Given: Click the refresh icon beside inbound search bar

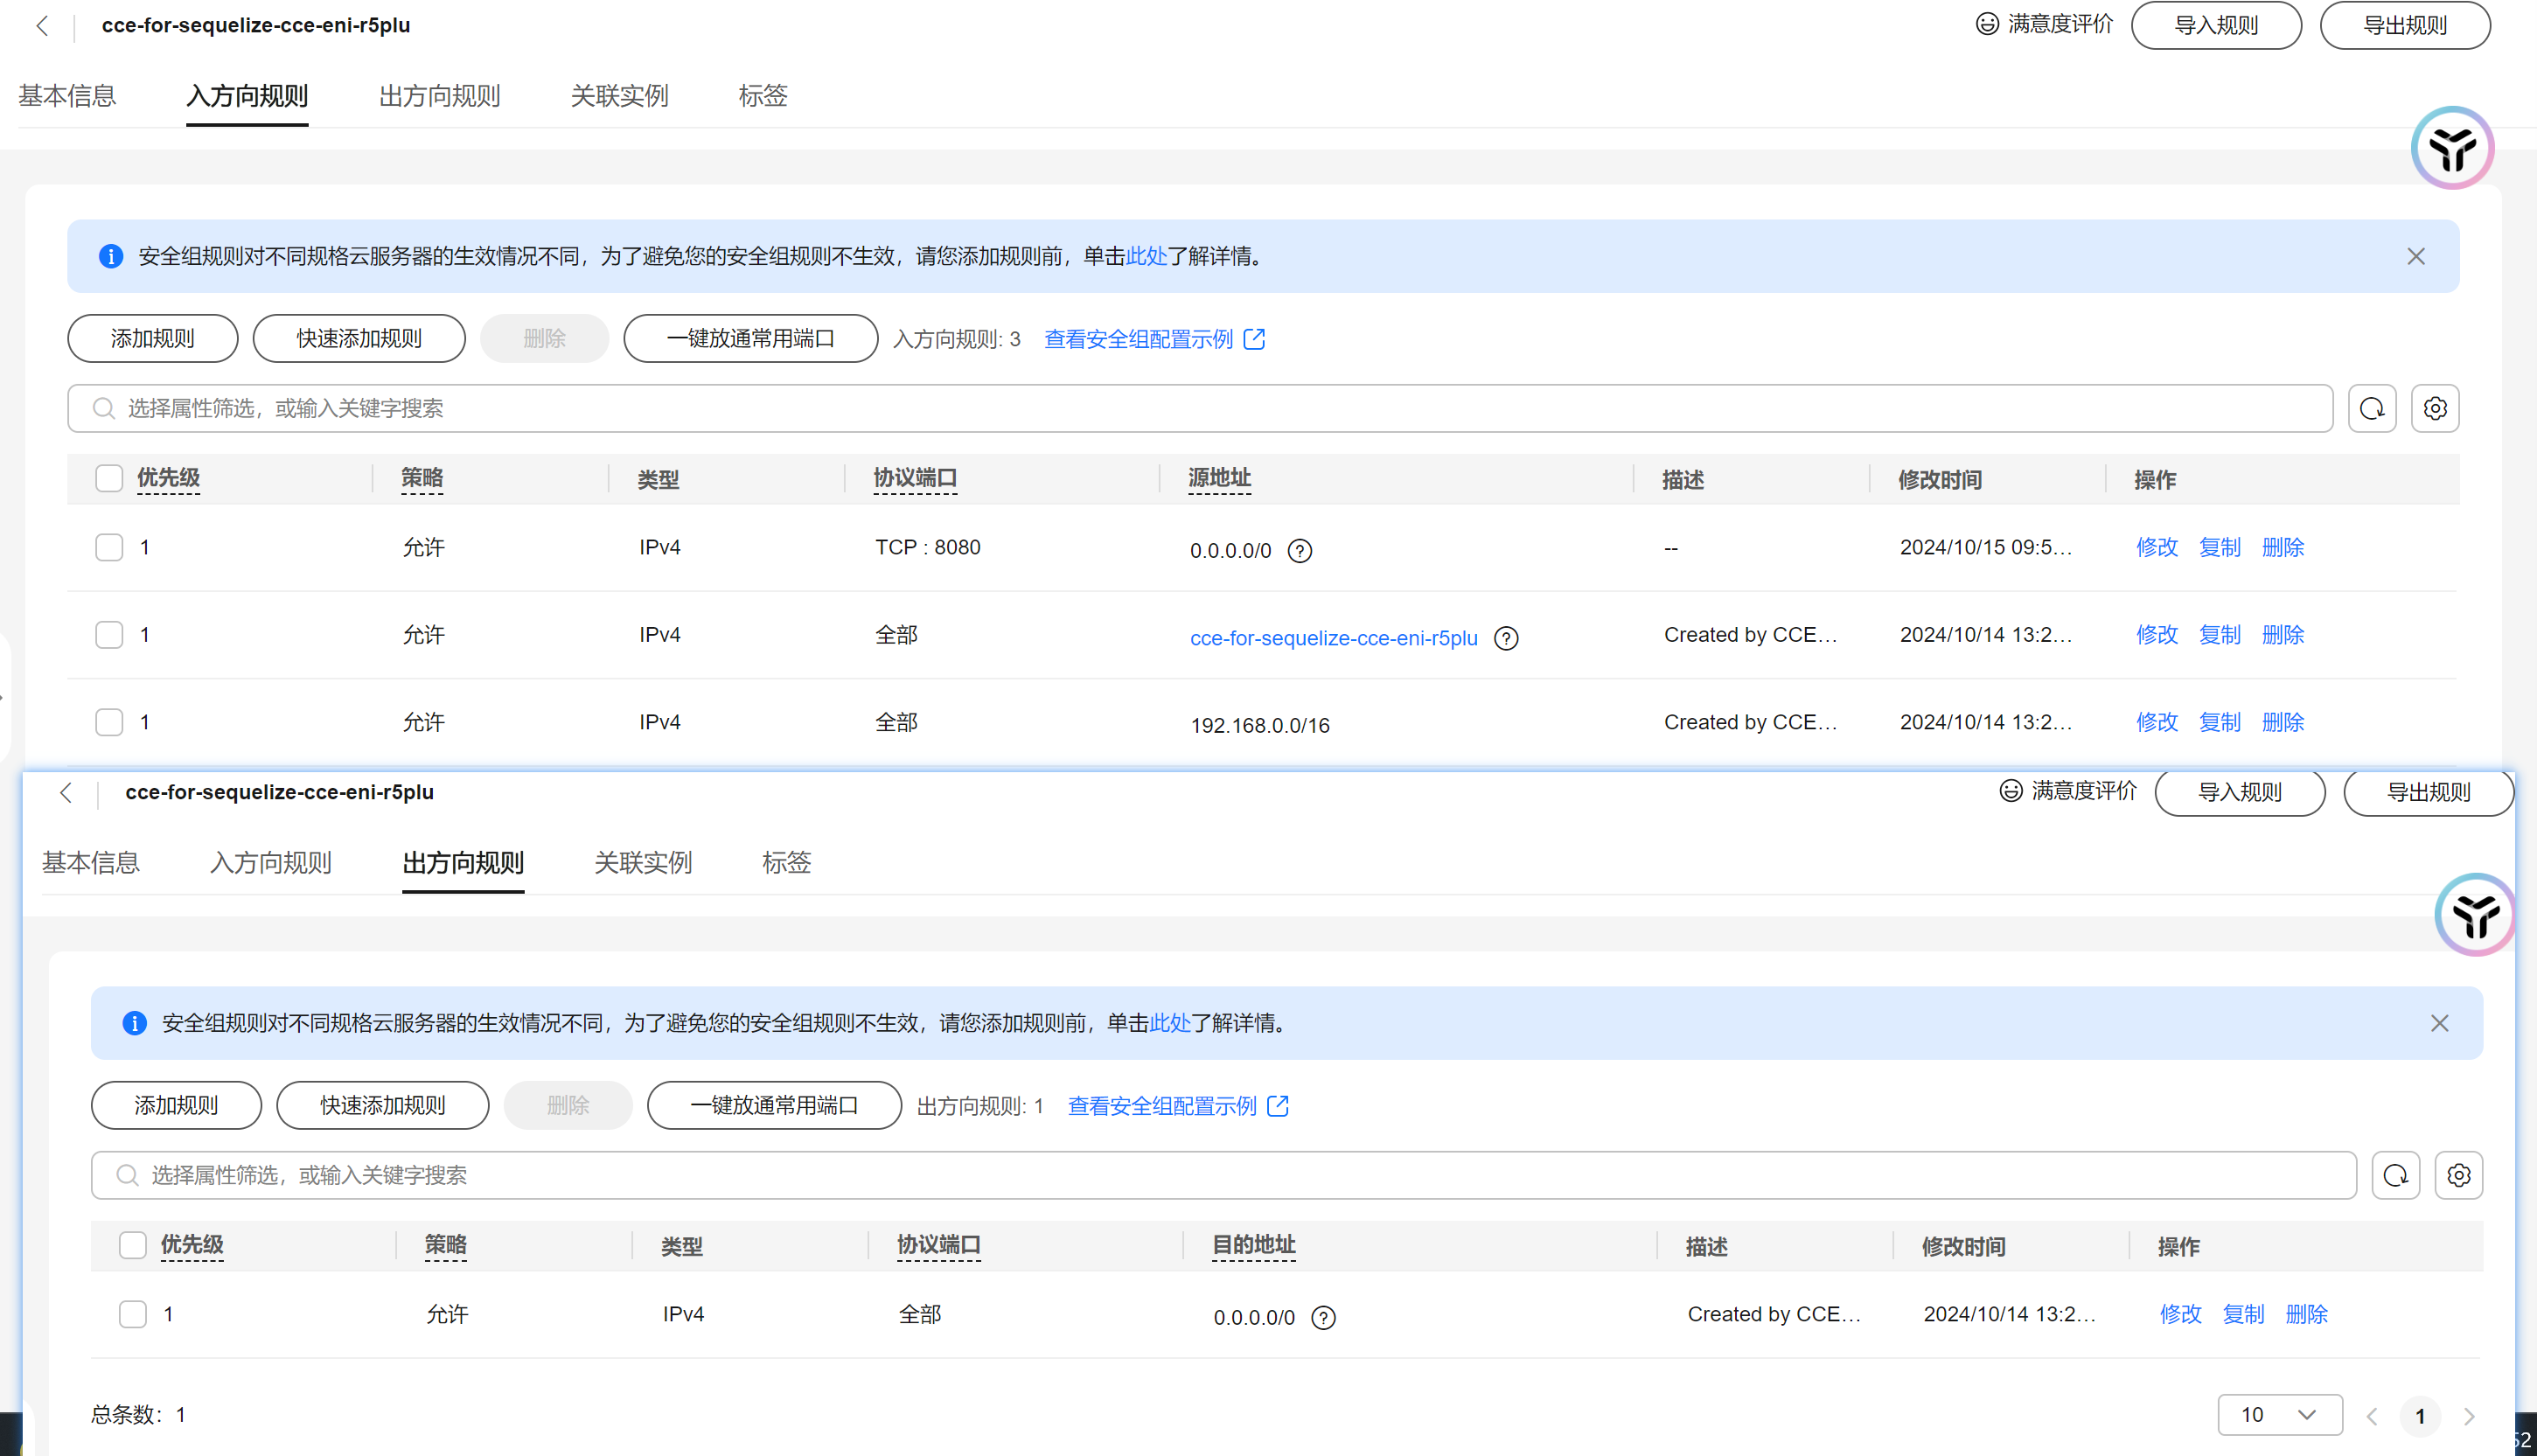Looking at the screenshot, I should (x=2371, y=408).
